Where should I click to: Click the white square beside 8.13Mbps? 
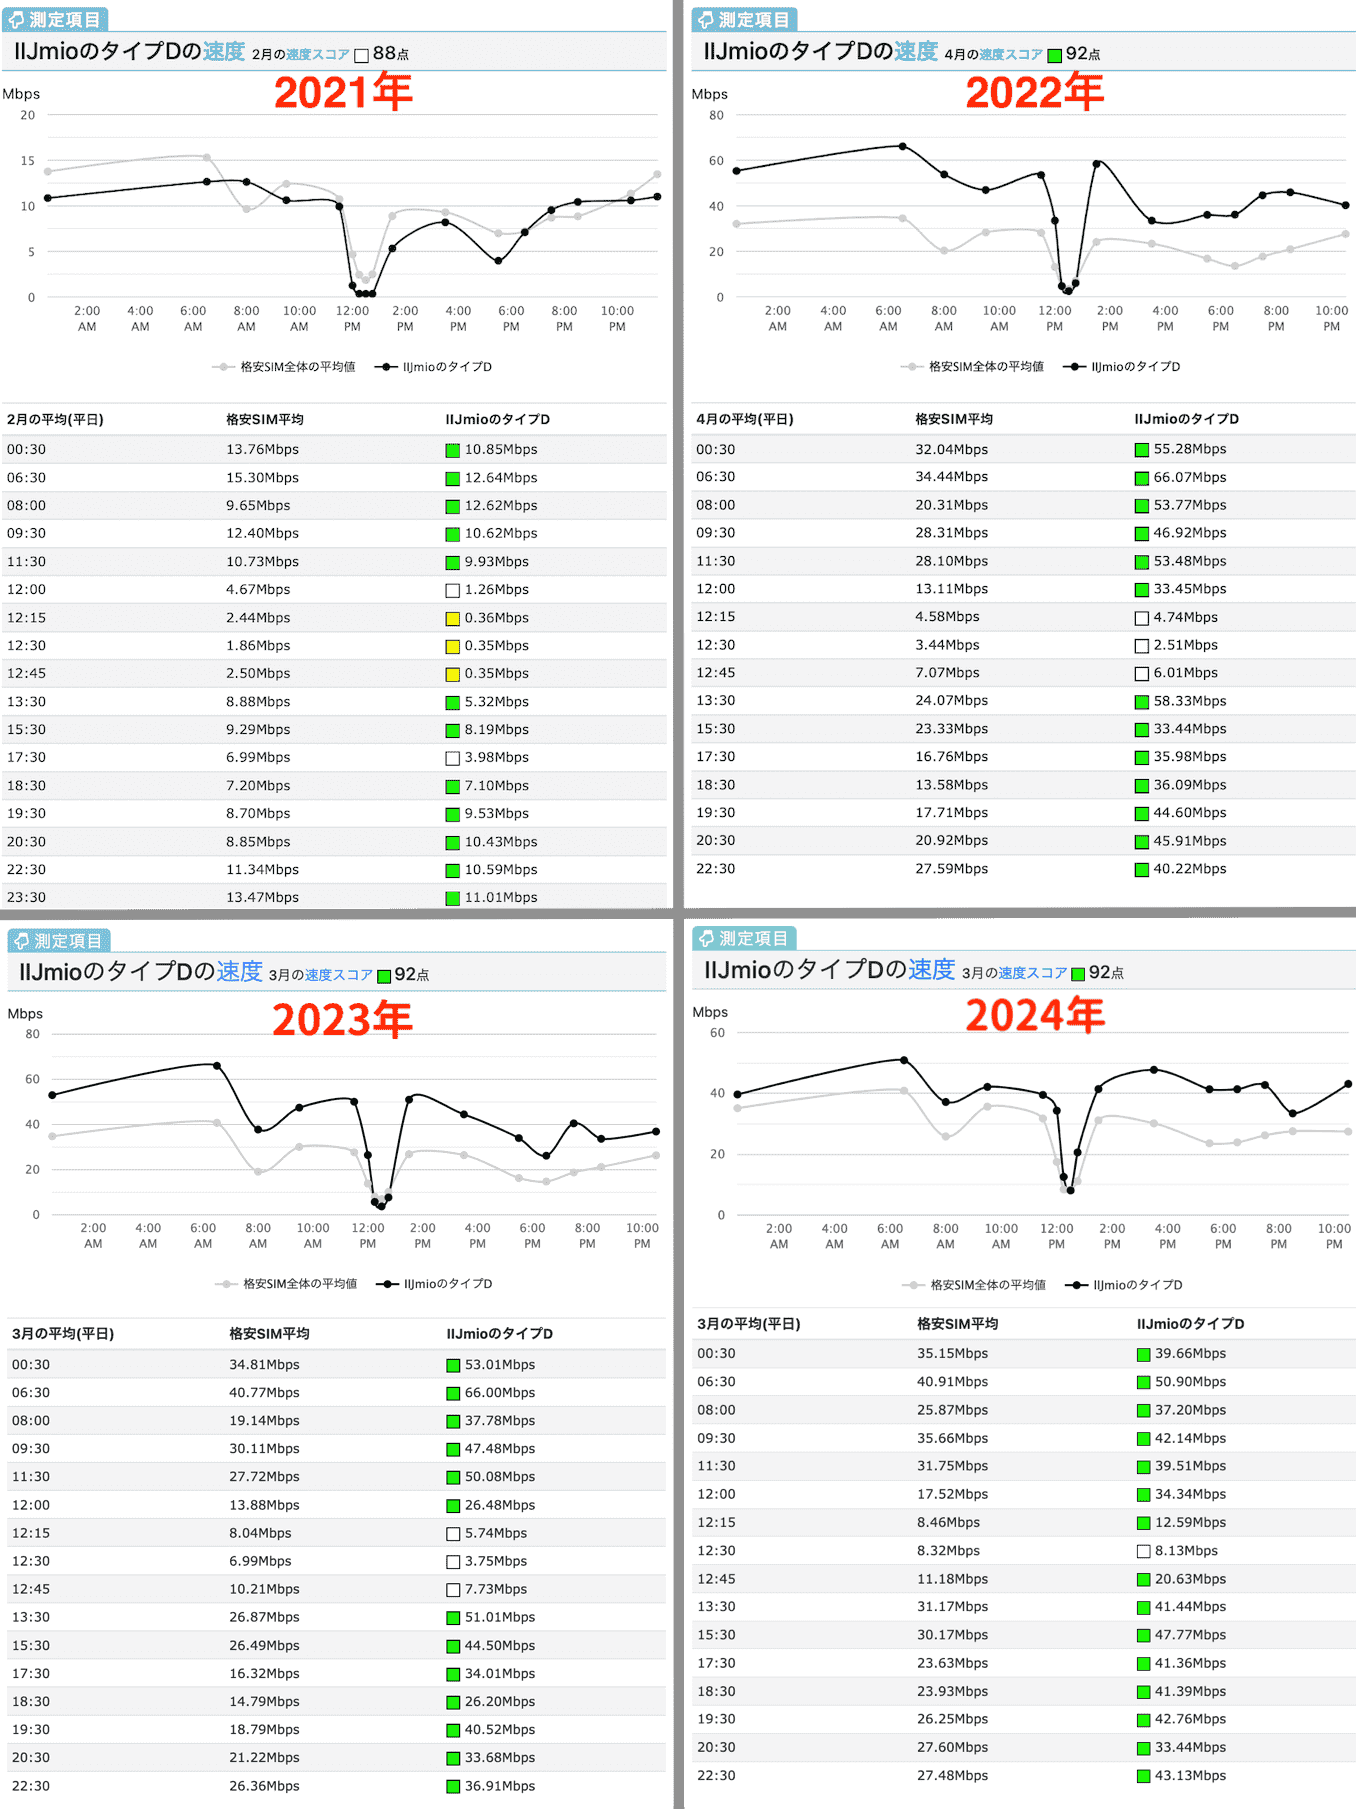pos(1144,1552)
